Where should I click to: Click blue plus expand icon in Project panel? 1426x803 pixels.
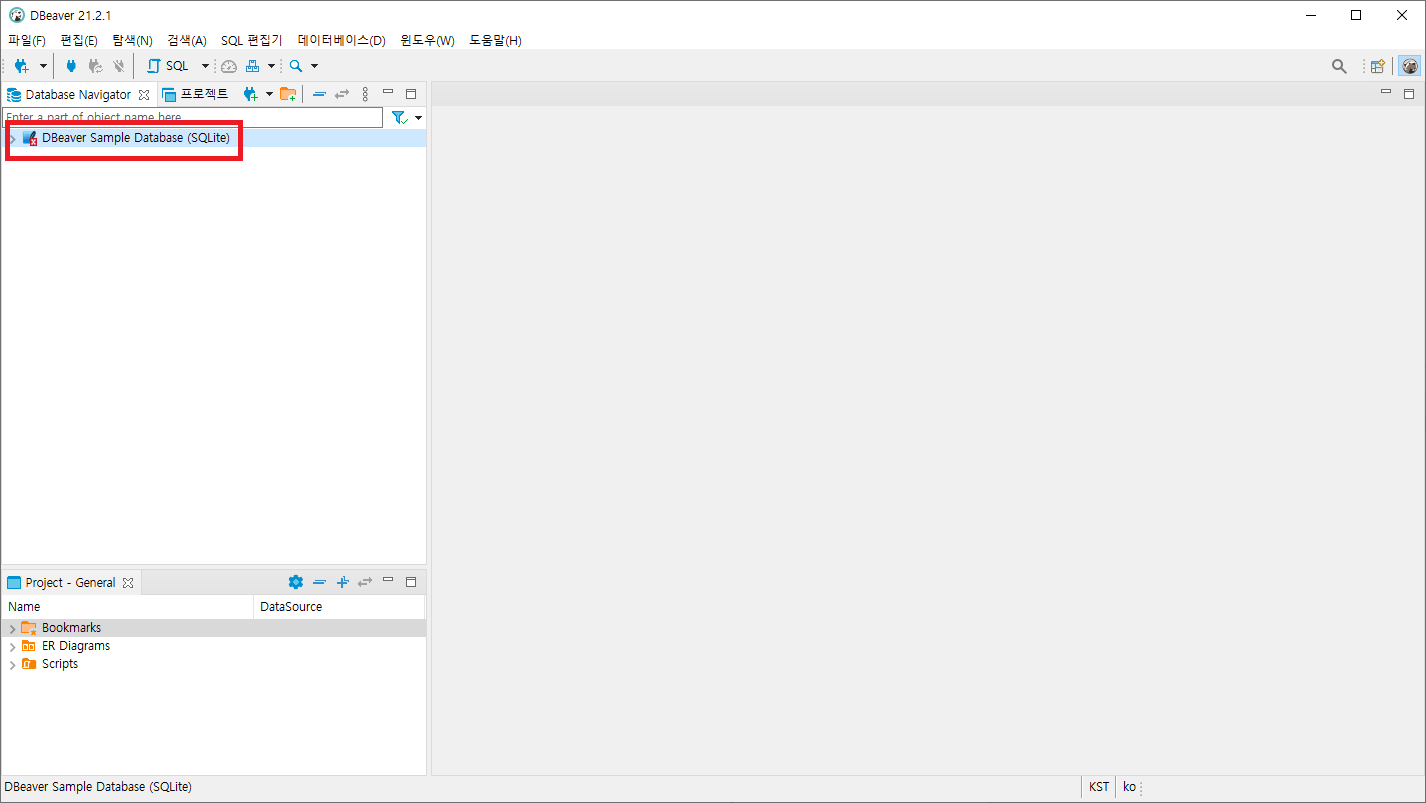[x=342, y=582]
